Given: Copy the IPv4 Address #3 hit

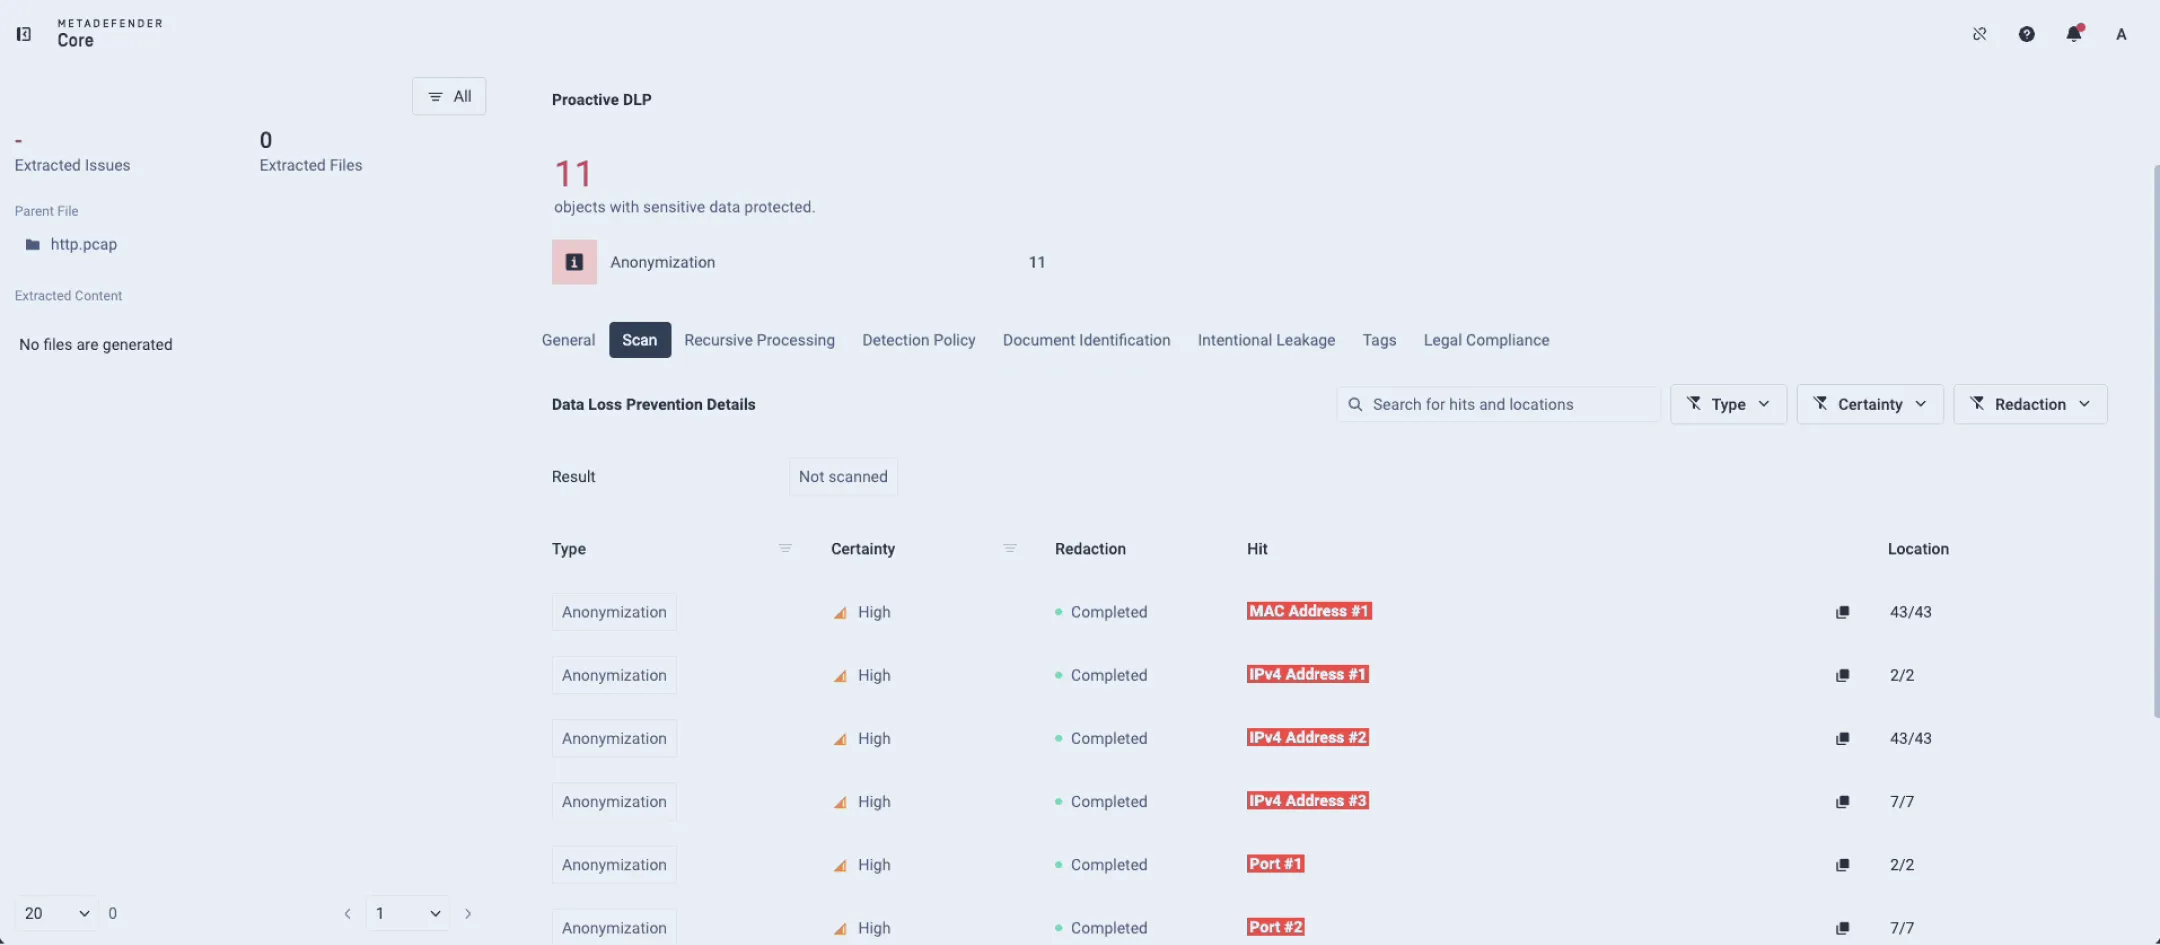Looking at the screenshot, I should coord(1842,801).
